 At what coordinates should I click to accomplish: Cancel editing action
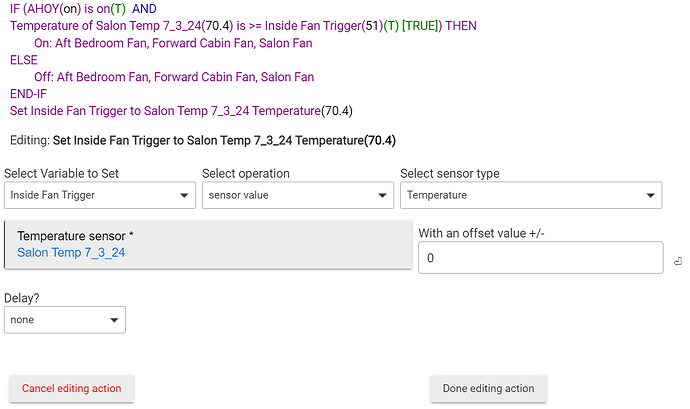pos(72,388)
